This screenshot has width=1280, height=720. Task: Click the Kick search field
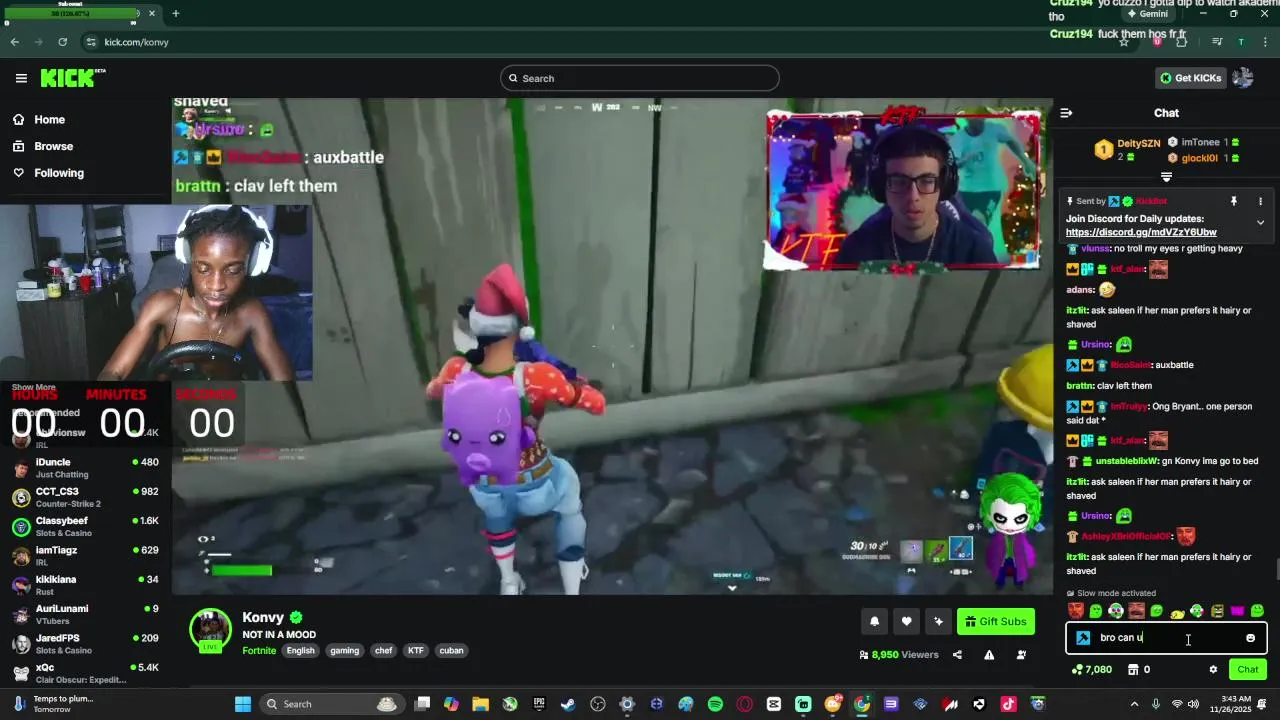point(640,78)
